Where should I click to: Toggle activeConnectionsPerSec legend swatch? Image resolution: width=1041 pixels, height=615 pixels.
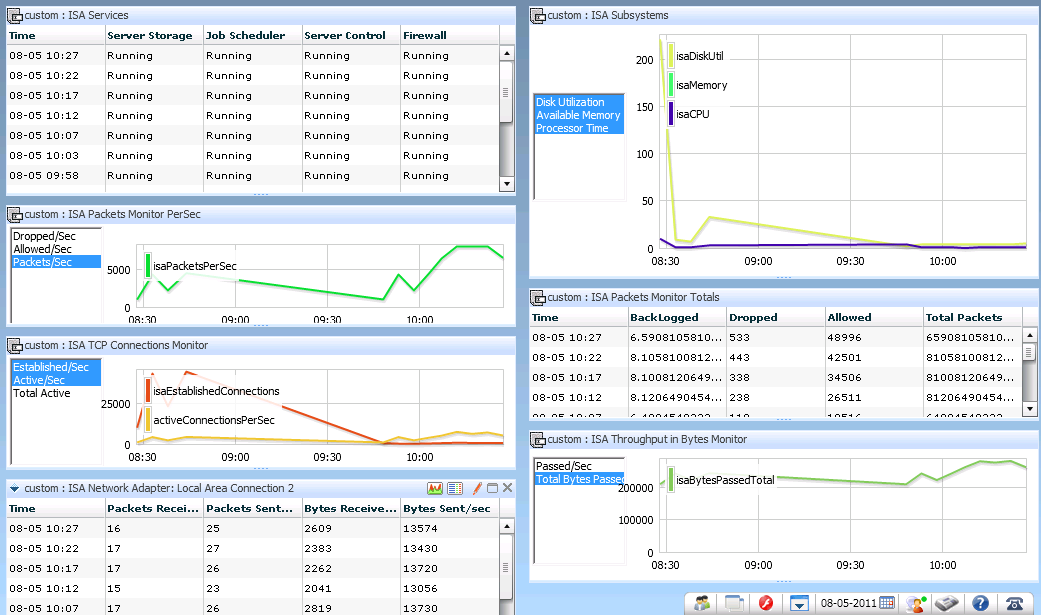click(148, 420)
